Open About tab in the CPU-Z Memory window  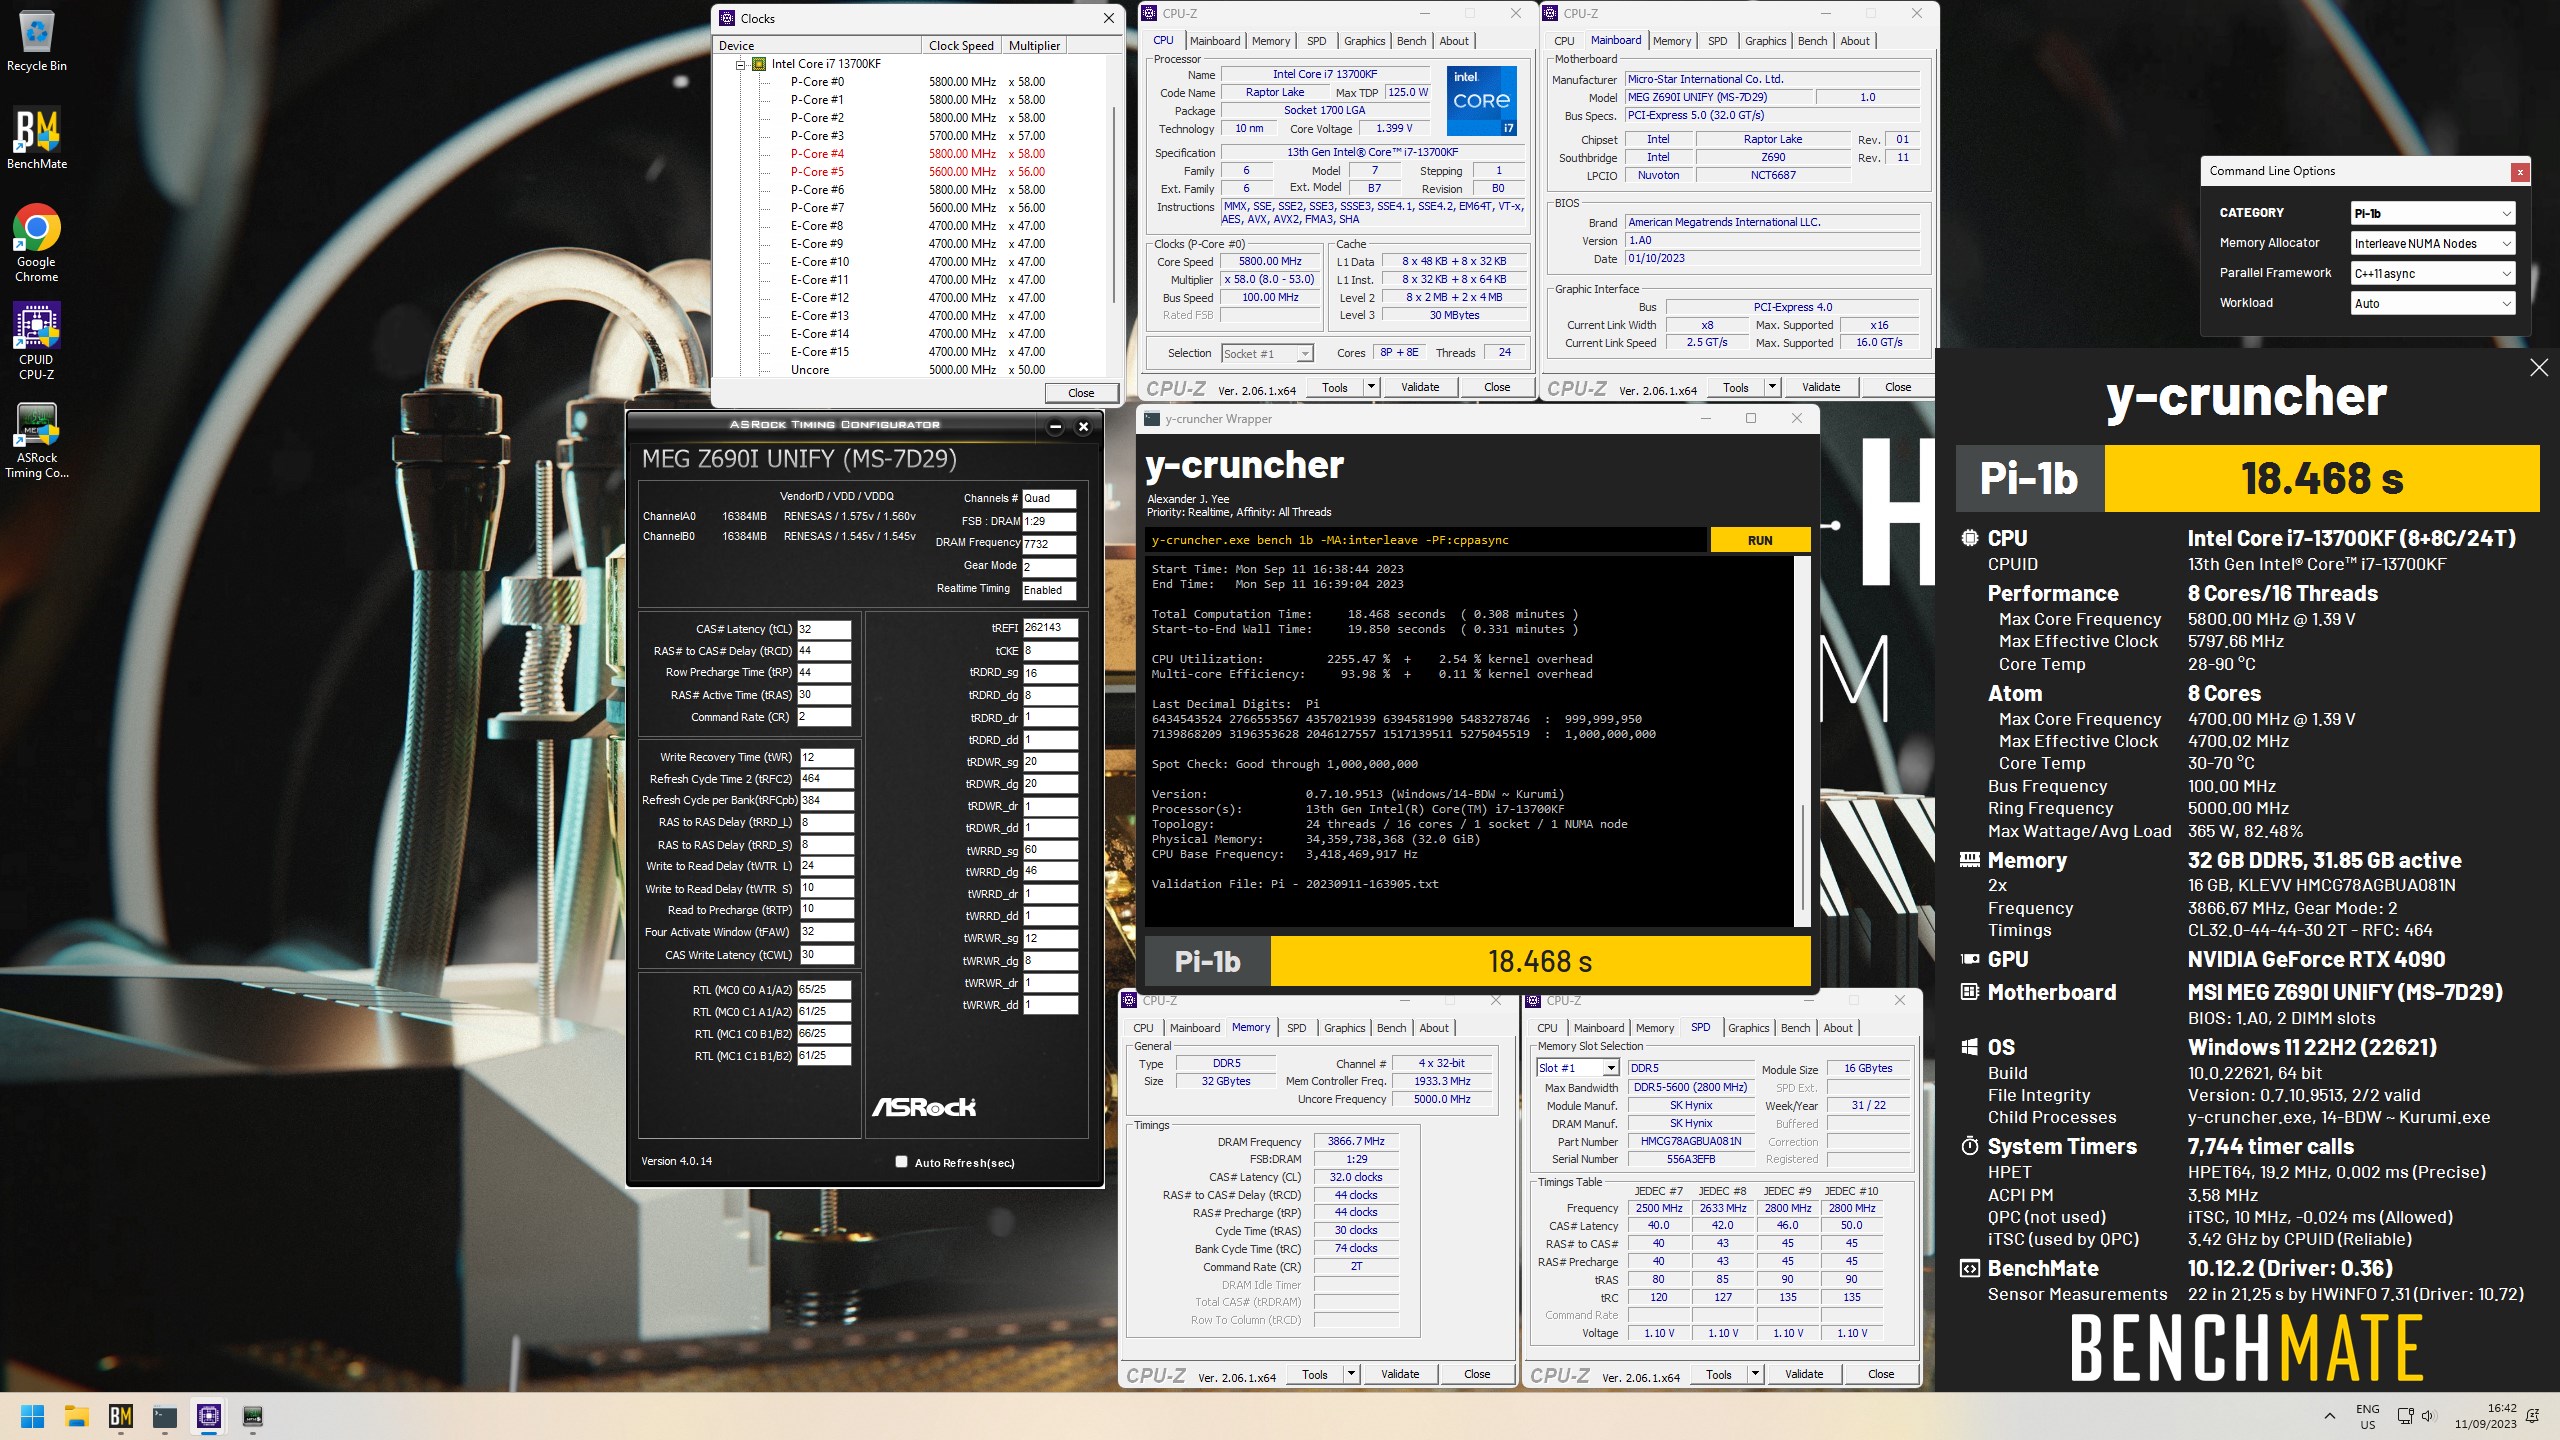point(1434,1028)
